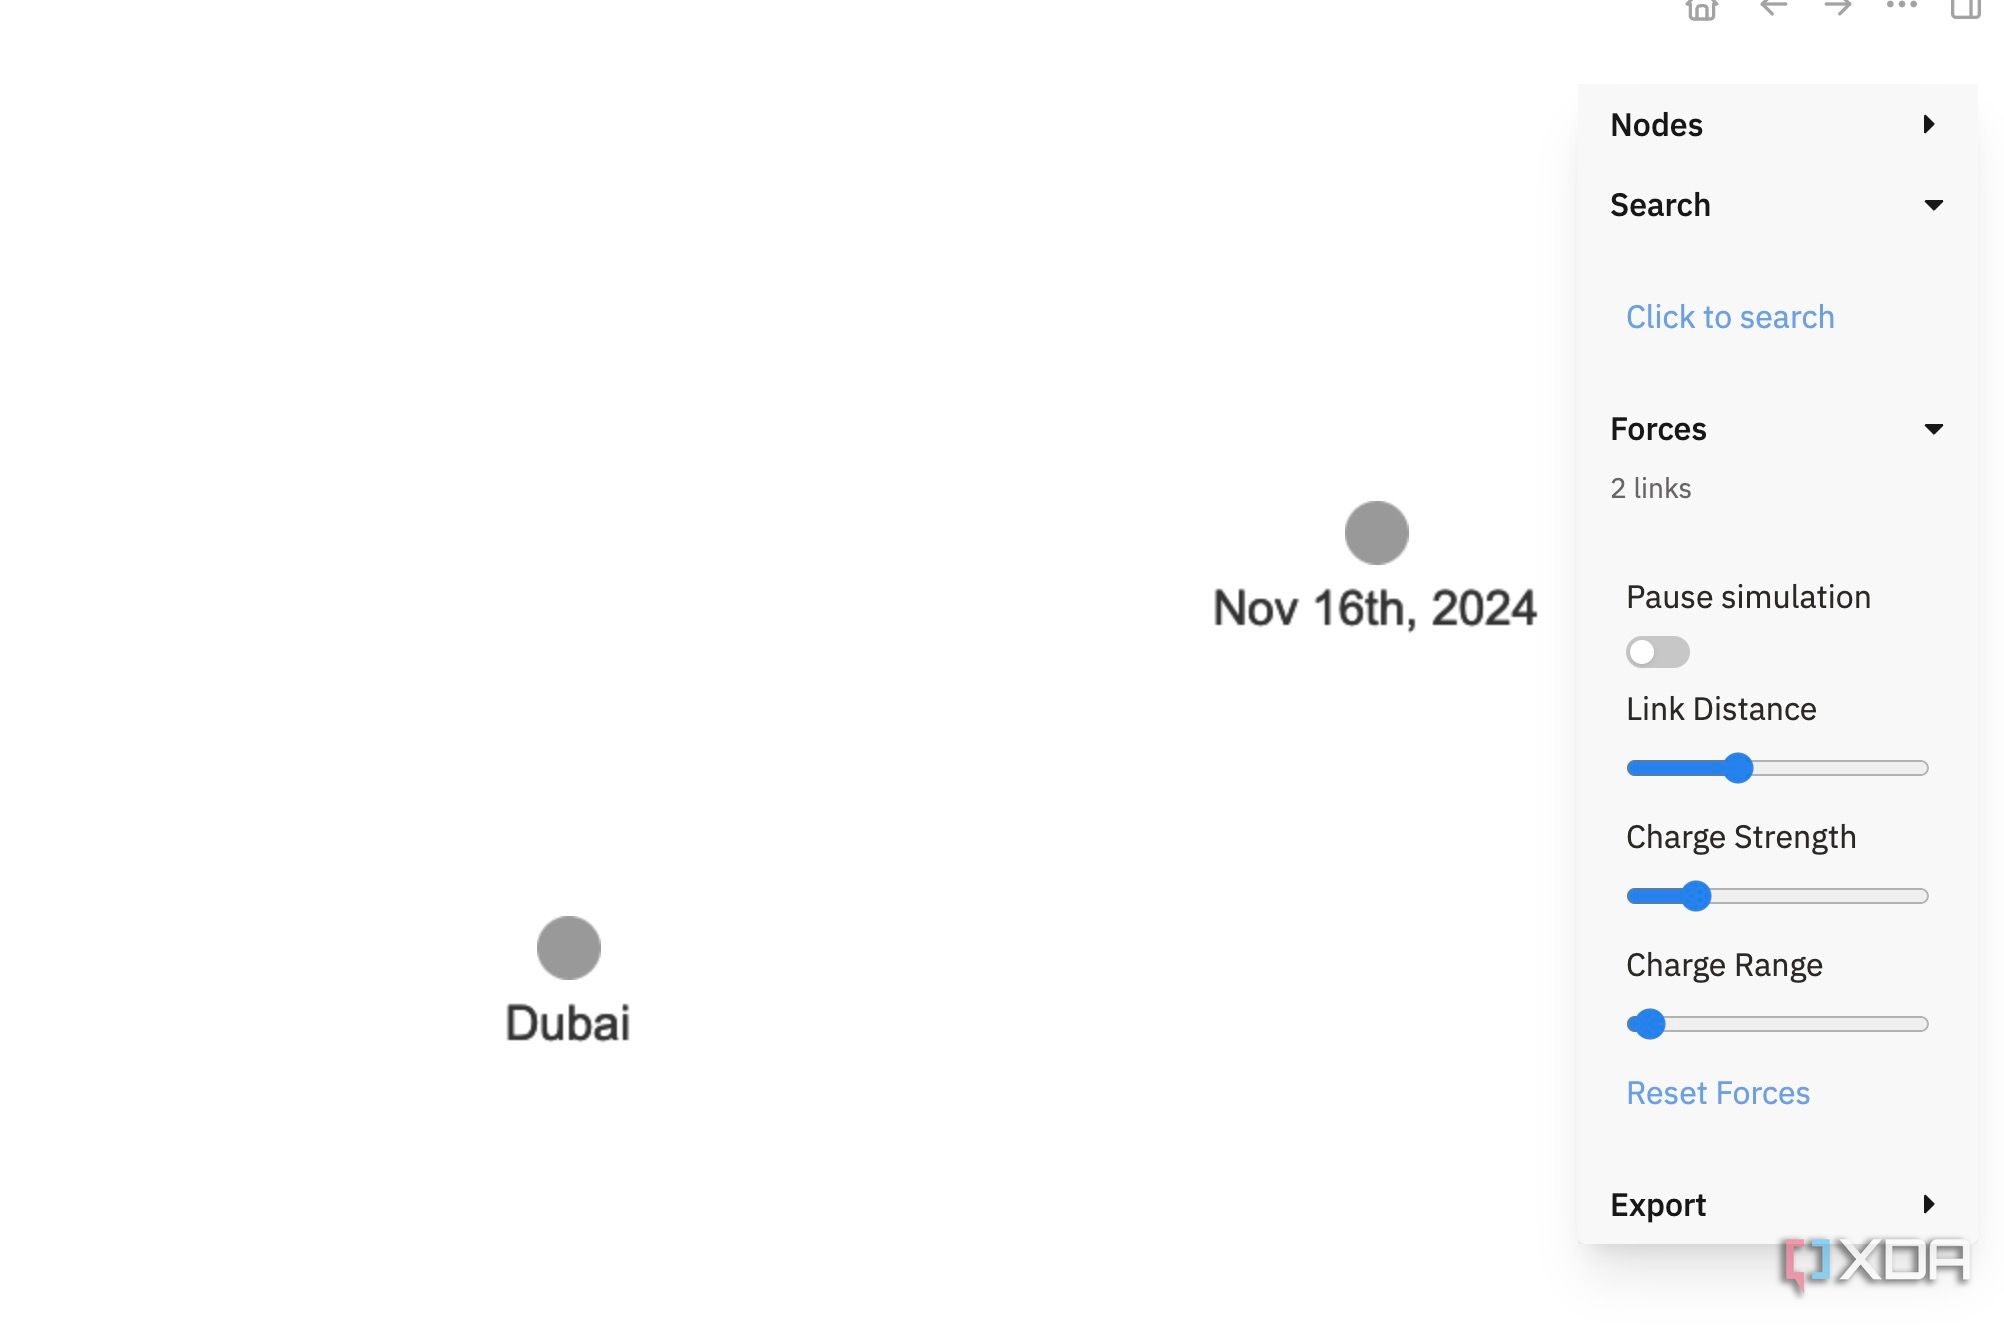Screen dimensions: 2004x1330
Task: Click the Home icon in top toolbar
Action: click(x=1701, y=9)
